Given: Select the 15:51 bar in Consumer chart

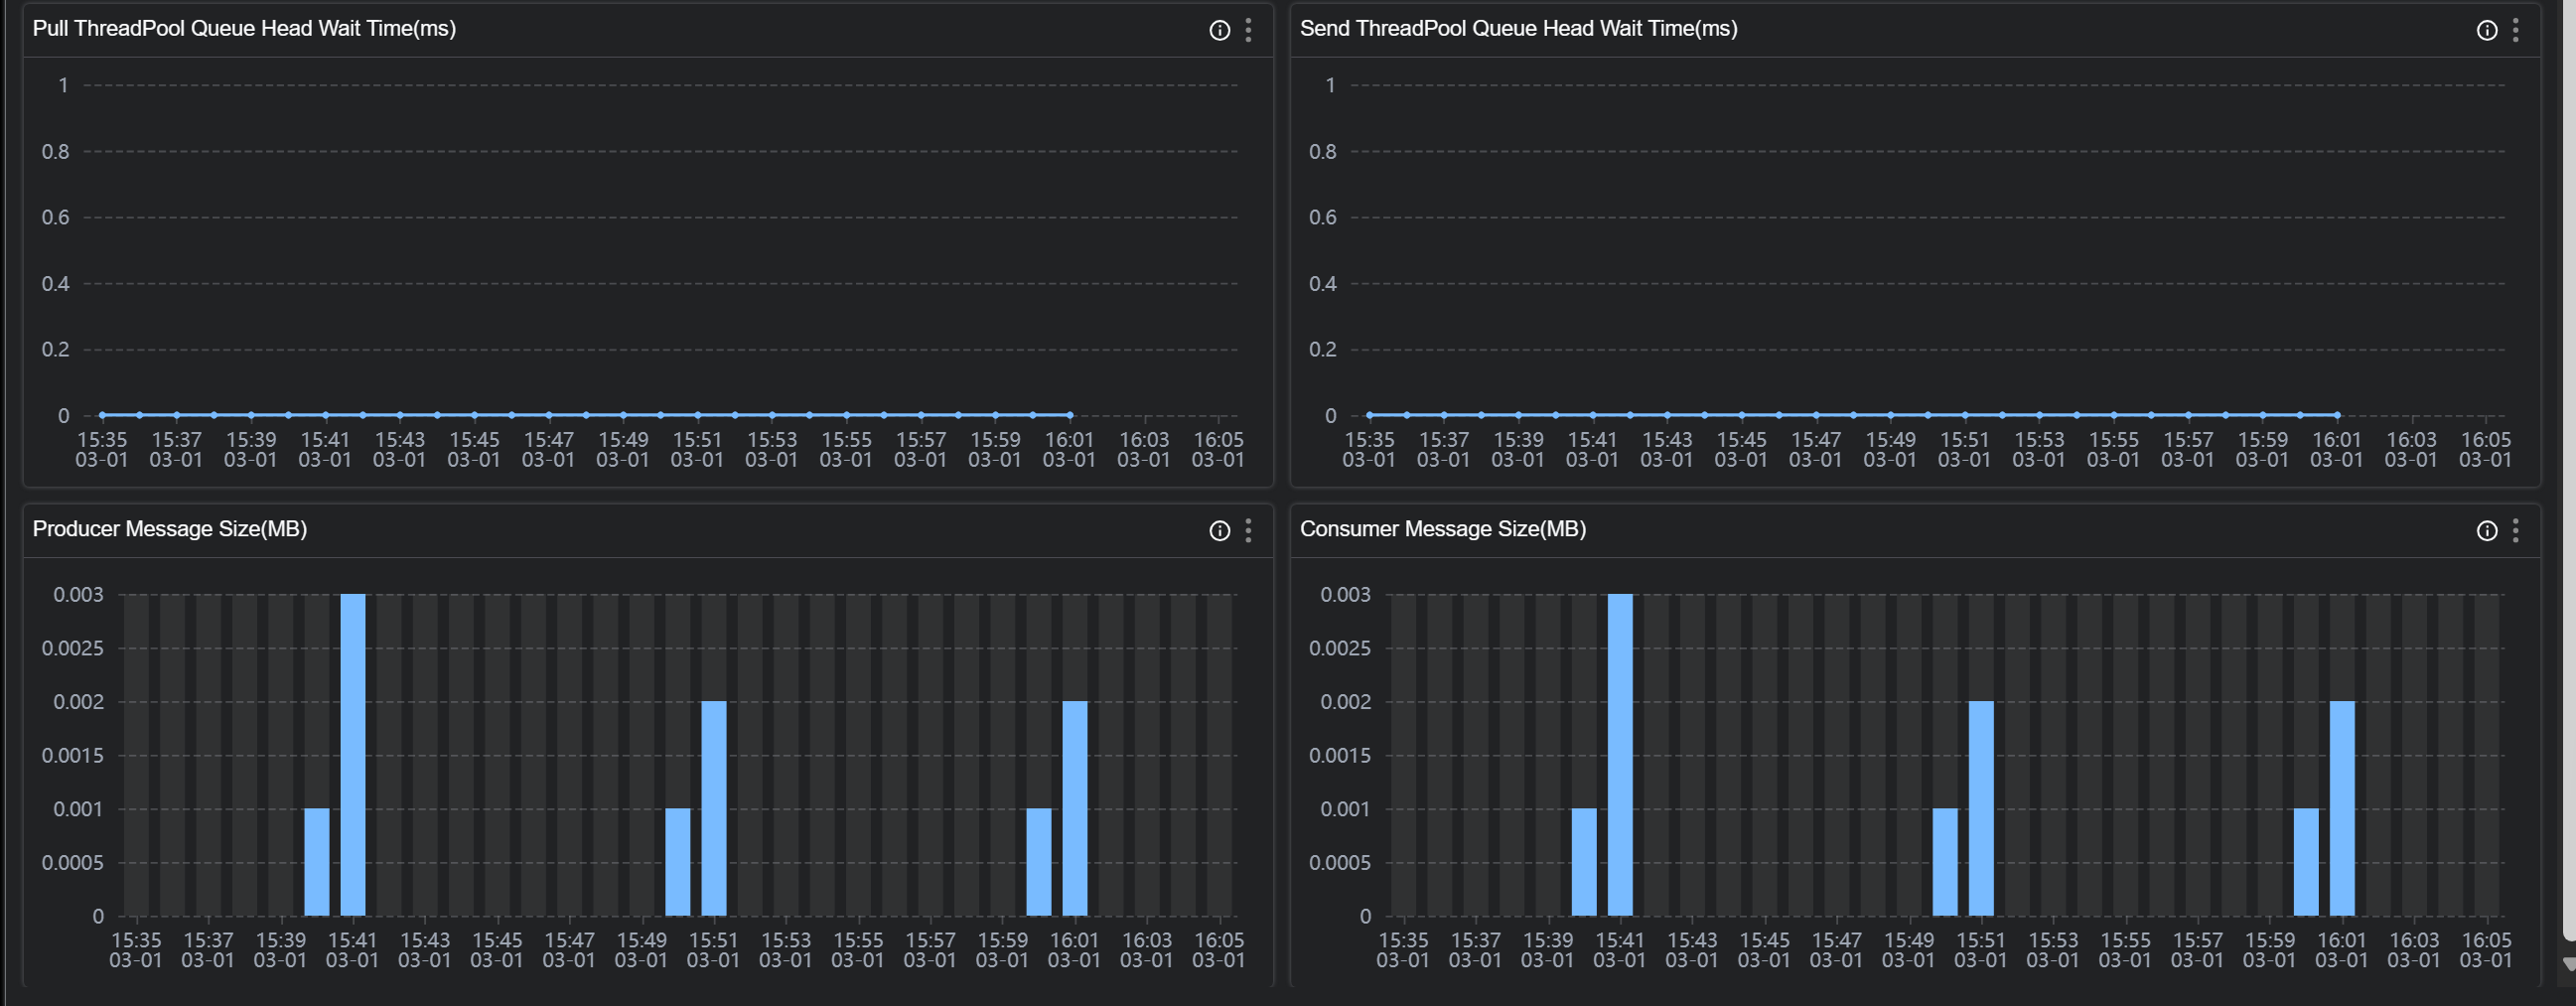Looking at the screenshot, I should [1980, 808].
